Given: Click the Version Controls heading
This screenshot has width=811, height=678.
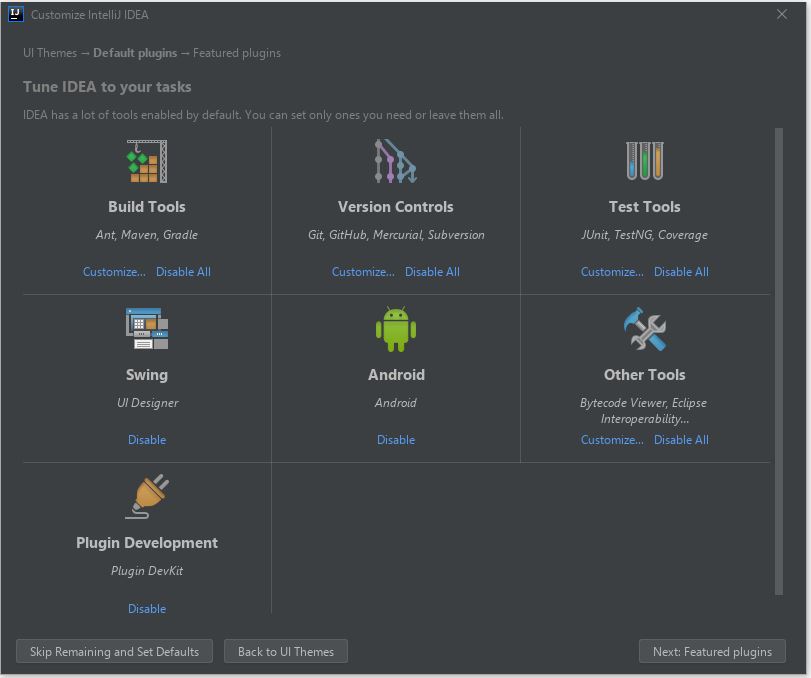Looking at the screenshot, I should pyautogui.click(x=396, y=207).
